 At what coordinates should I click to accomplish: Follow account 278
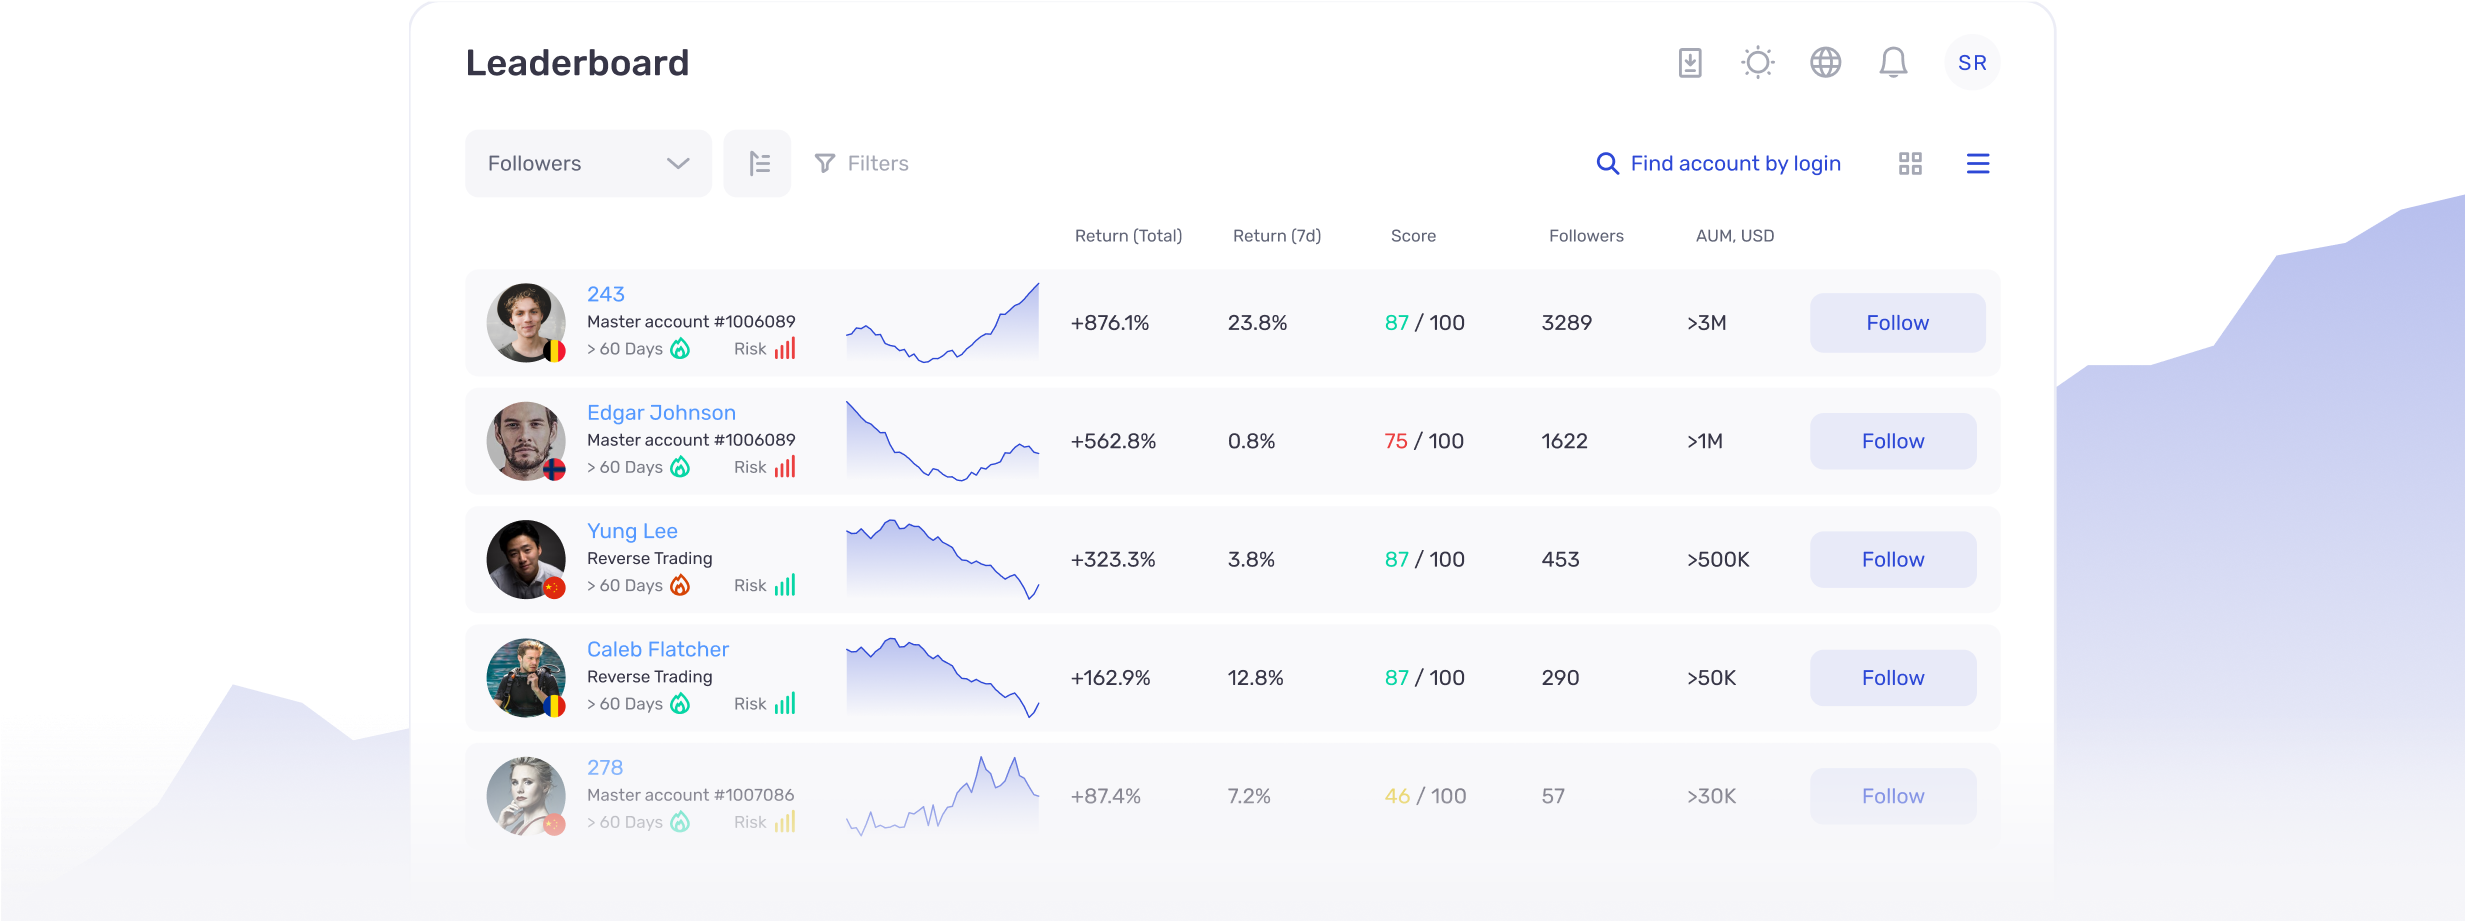[1893, 796]
